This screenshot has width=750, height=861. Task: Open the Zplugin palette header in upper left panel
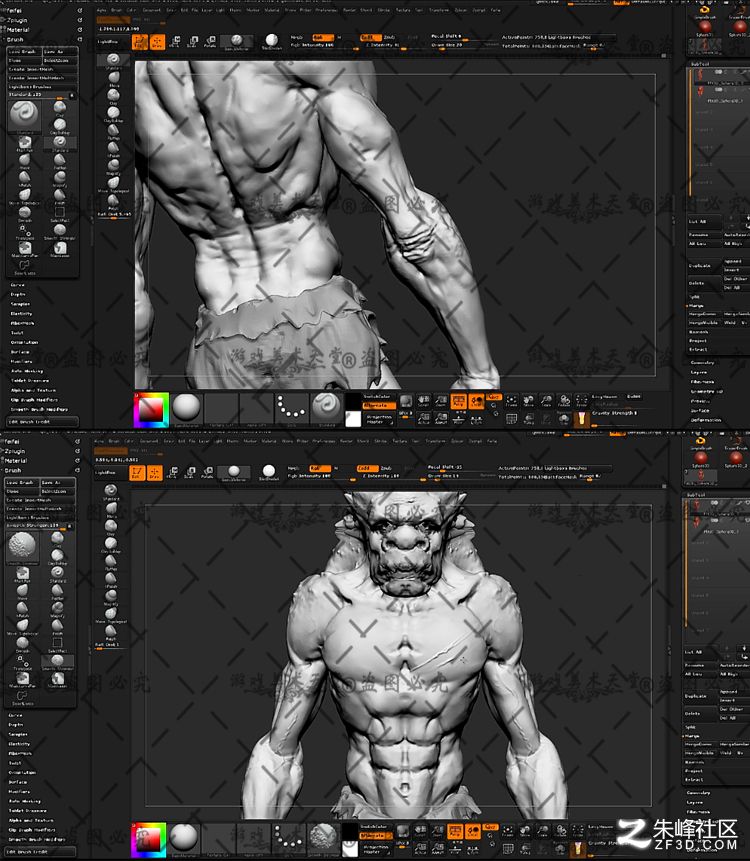(17, 20)
